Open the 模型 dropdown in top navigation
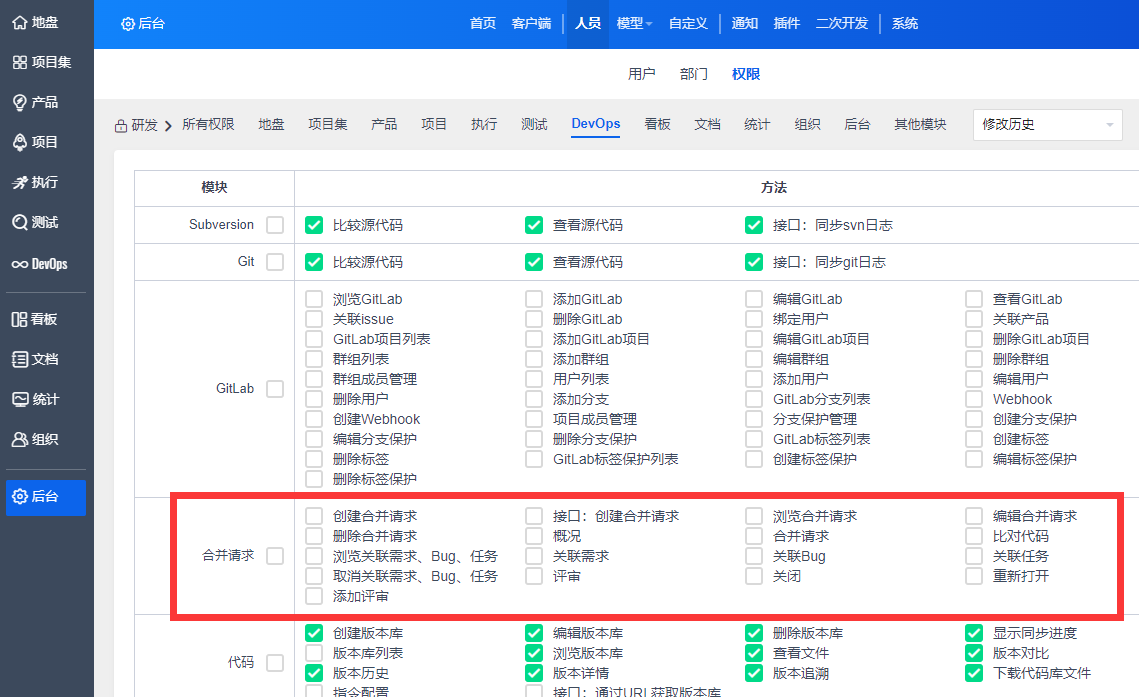This screenshot has width=1139, height=697. point(634,23)
